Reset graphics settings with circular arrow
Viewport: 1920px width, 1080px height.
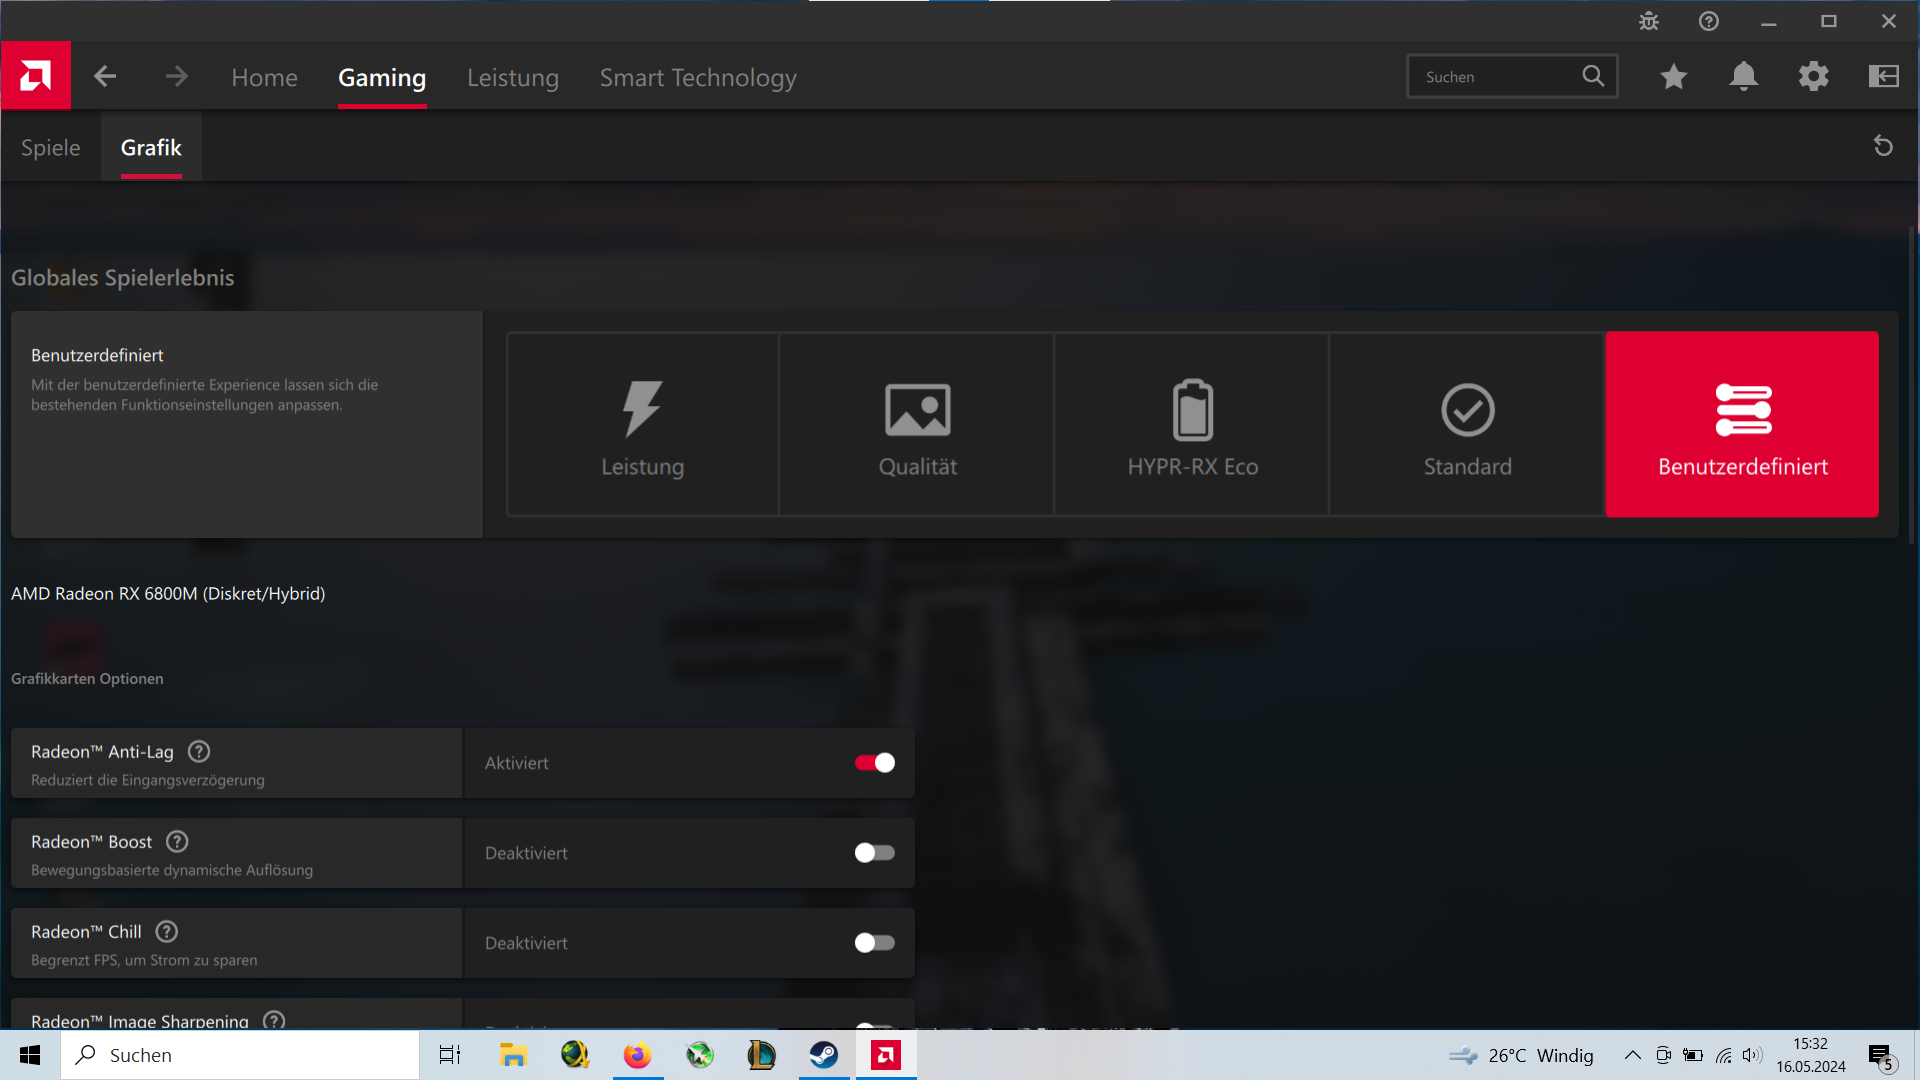click(x=1883, y=146)
